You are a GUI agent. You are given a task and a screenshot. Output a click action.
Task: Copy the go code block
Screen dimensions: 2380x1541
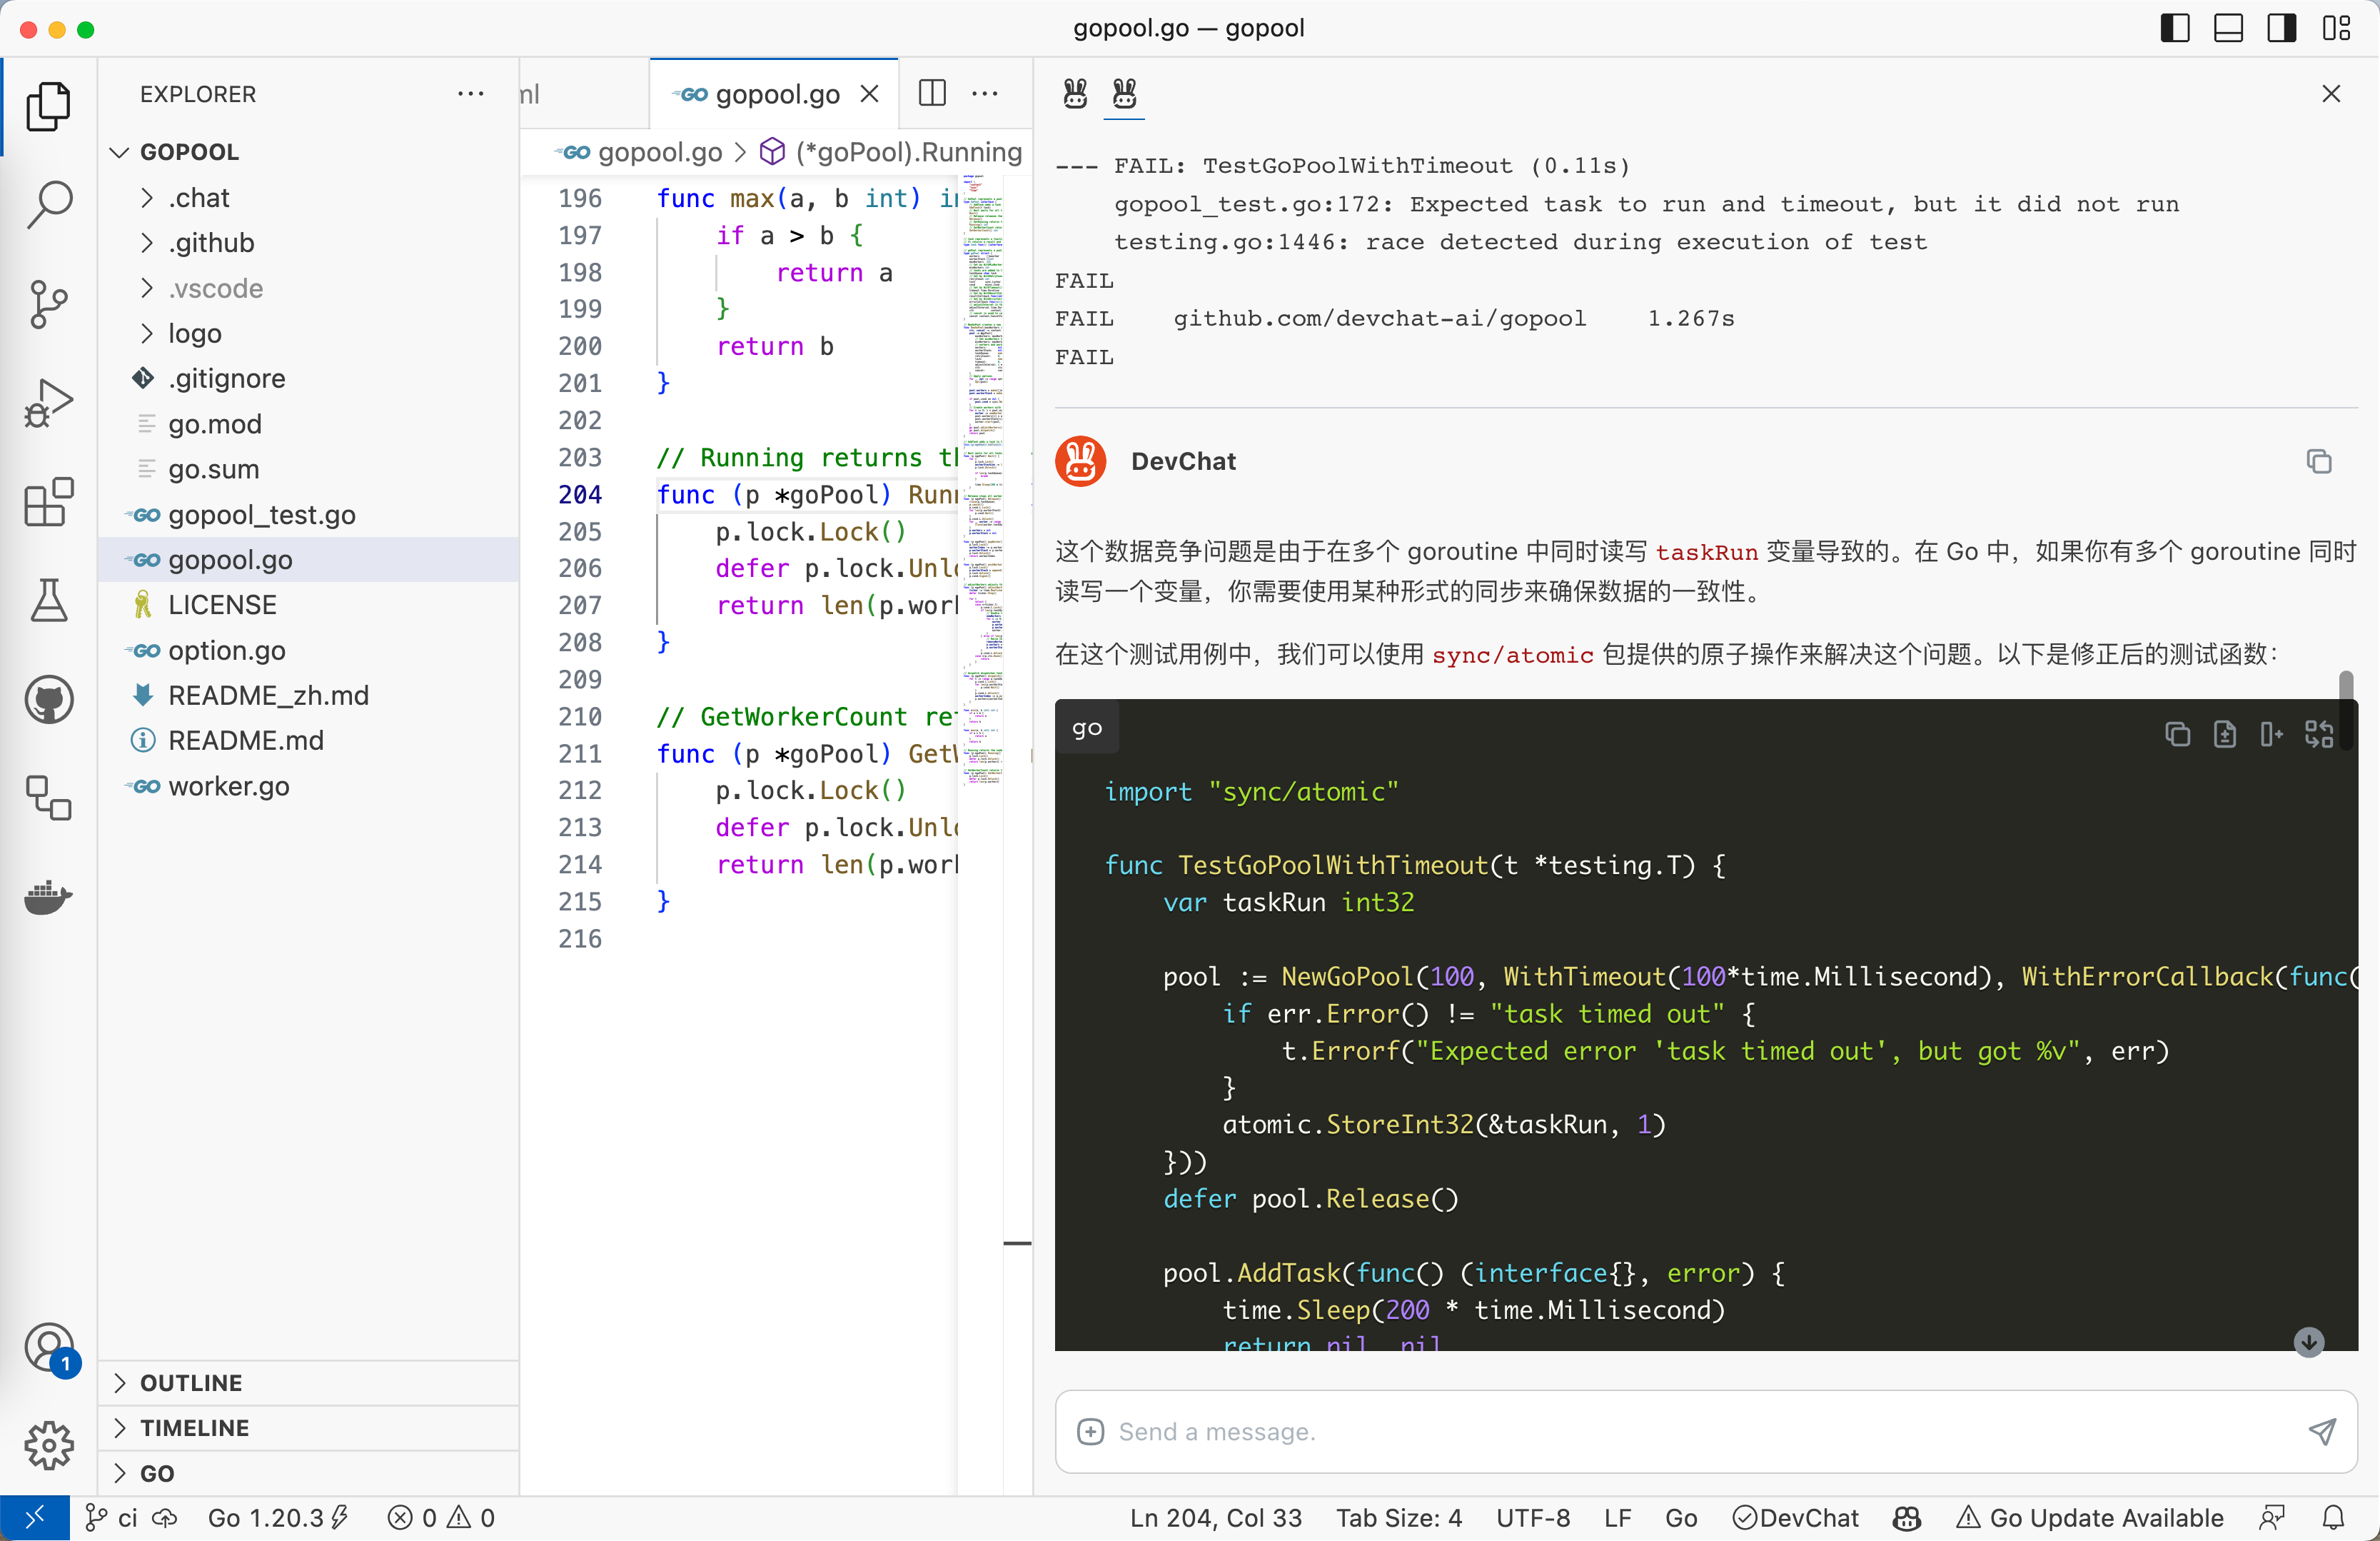pyautogui.click(x=2177, y=734)
